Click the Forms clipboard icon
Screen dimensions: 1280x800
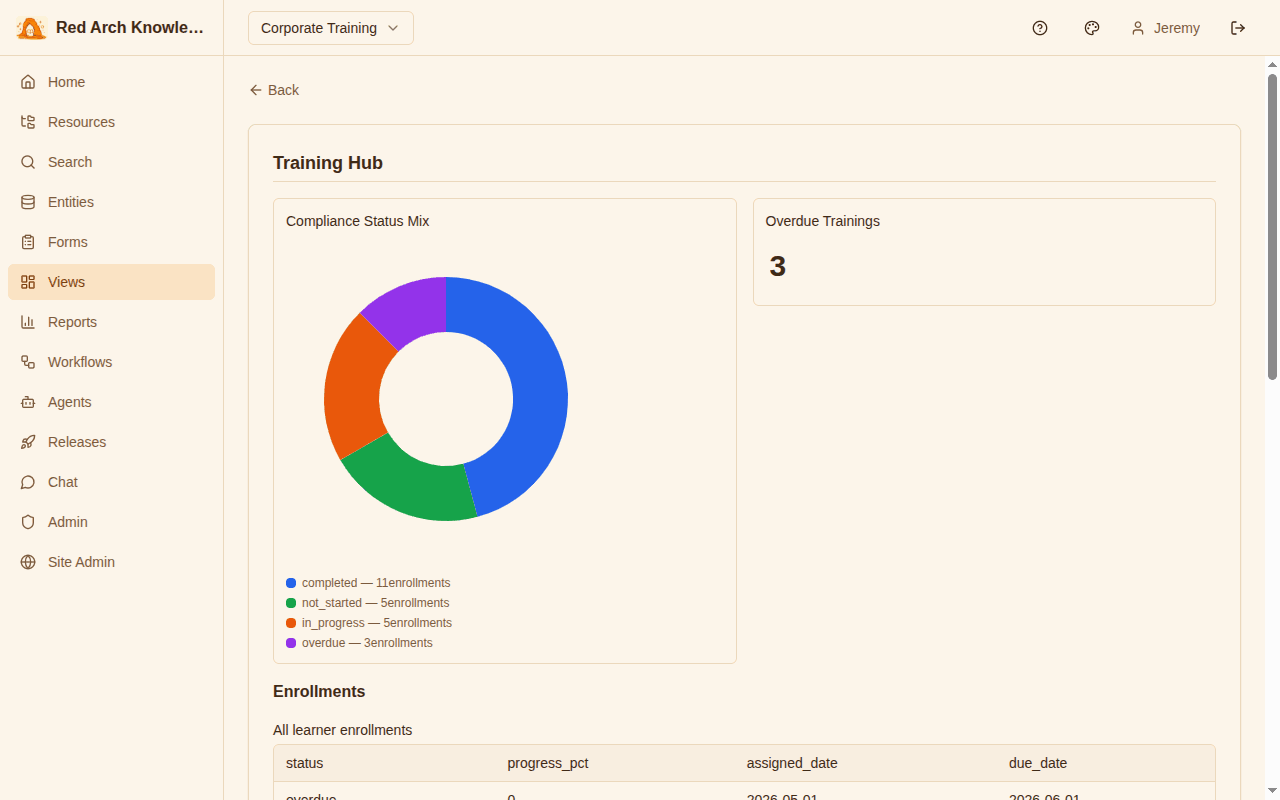pos(28,242)
